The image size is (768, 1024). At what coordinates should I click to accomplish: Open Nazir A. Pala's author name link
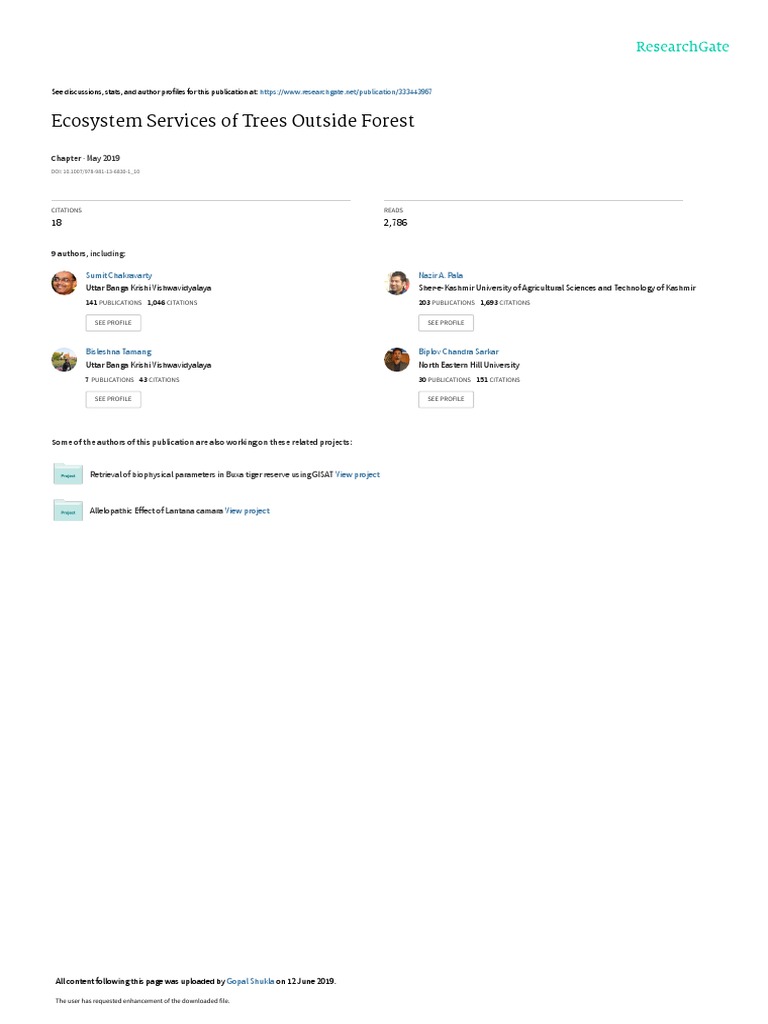click(441, 276)
